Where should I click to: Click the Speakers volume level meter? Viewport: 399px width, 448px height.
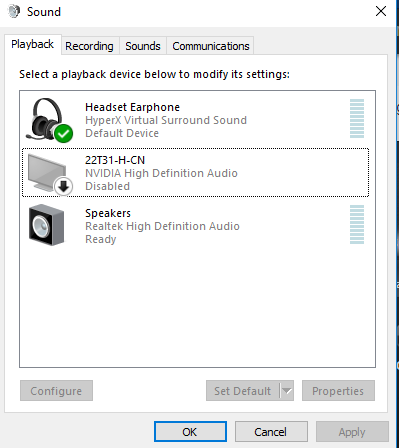pyautogui.click(x=357, y=224)
